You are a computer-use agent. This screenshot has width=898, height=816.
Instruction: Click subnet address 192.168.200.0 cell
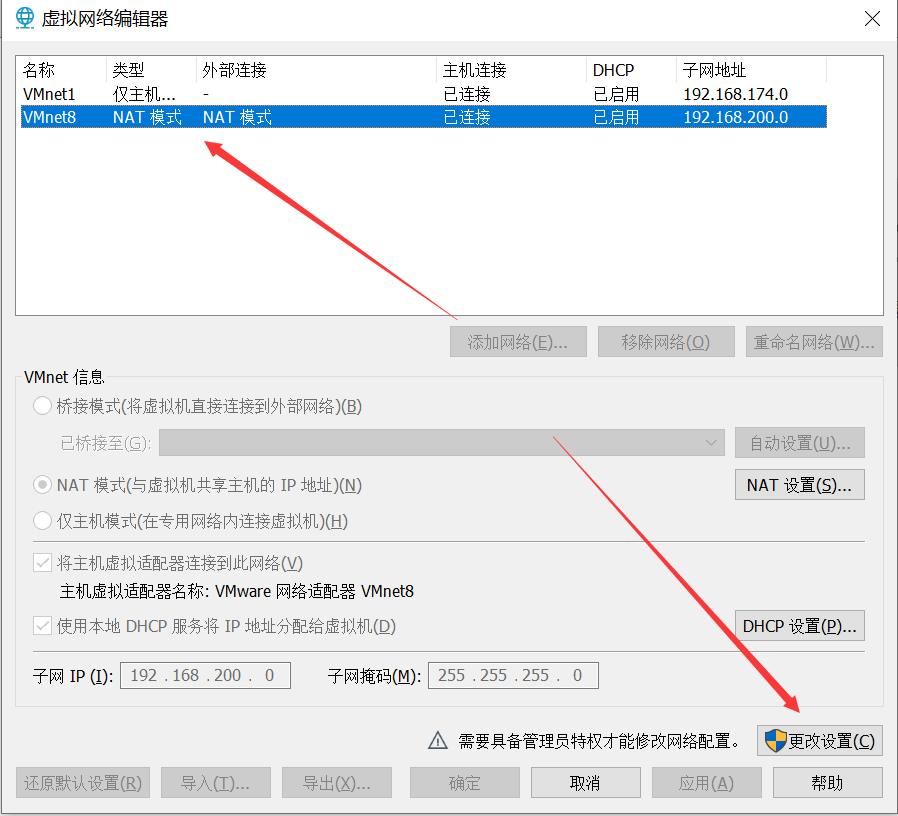pos(735,117)
